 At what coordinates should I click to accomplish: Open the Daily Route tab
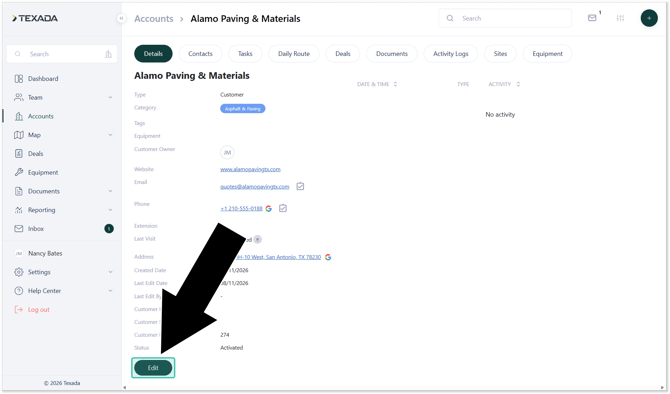[x=294, y=54]
